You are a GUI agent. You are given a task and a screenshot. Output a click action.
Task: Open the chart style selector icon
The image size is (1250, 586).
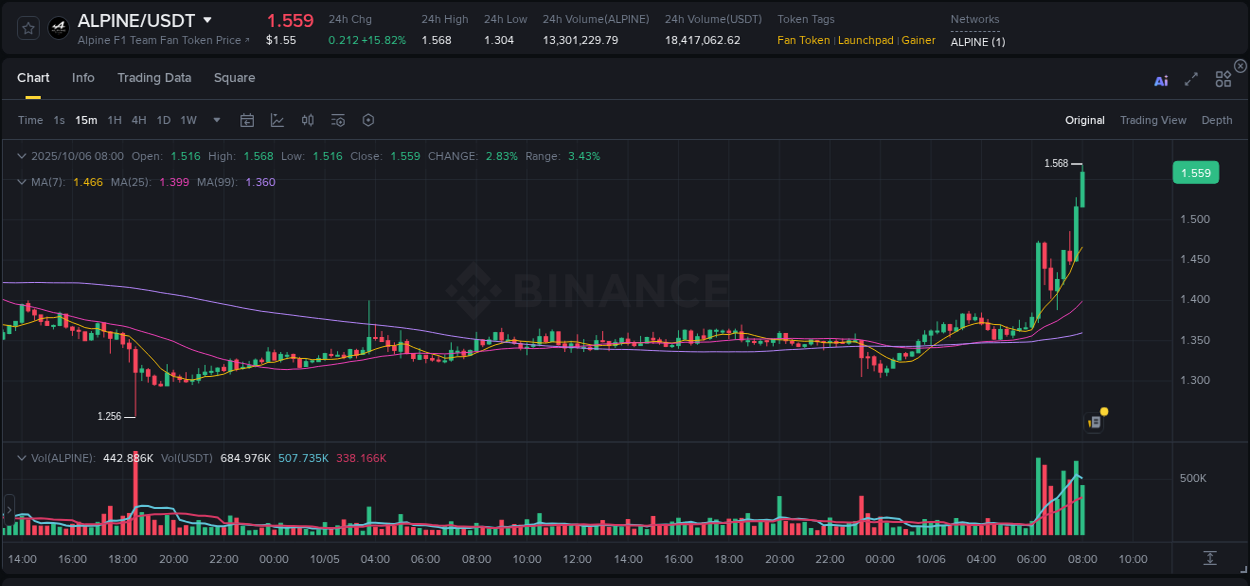(277, 119)
